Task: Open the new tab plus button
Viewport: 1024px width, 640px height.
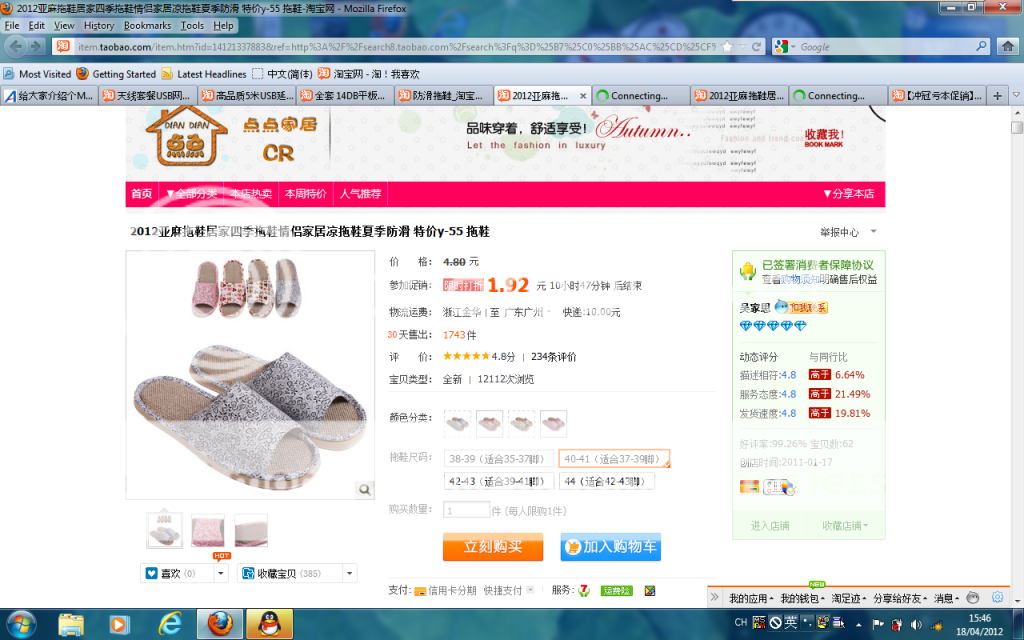Action: point(997,96)
